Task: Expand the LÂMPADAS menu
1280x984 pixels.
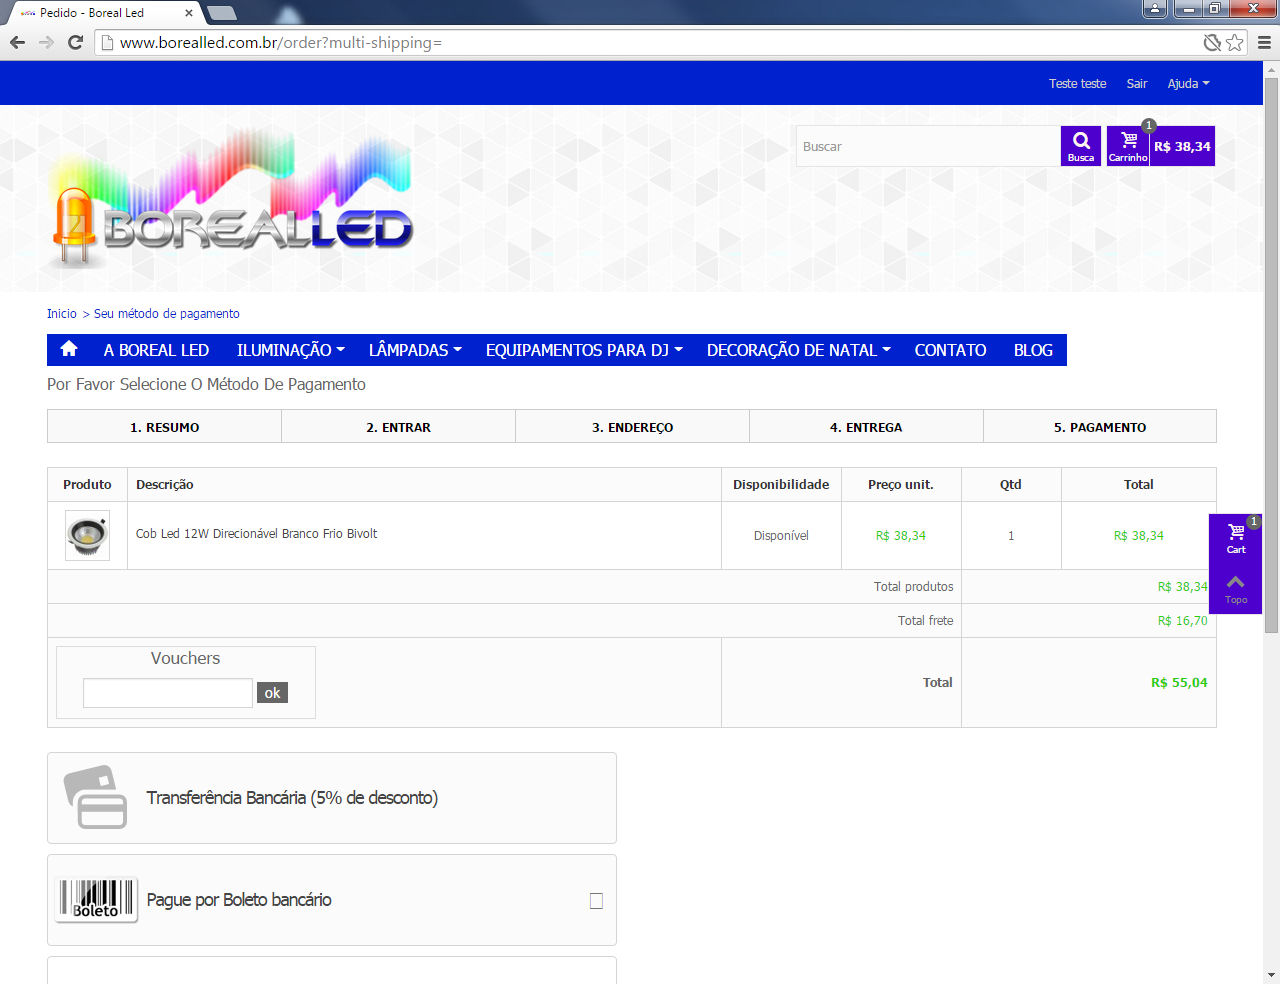Action: [x=415, y=350]
